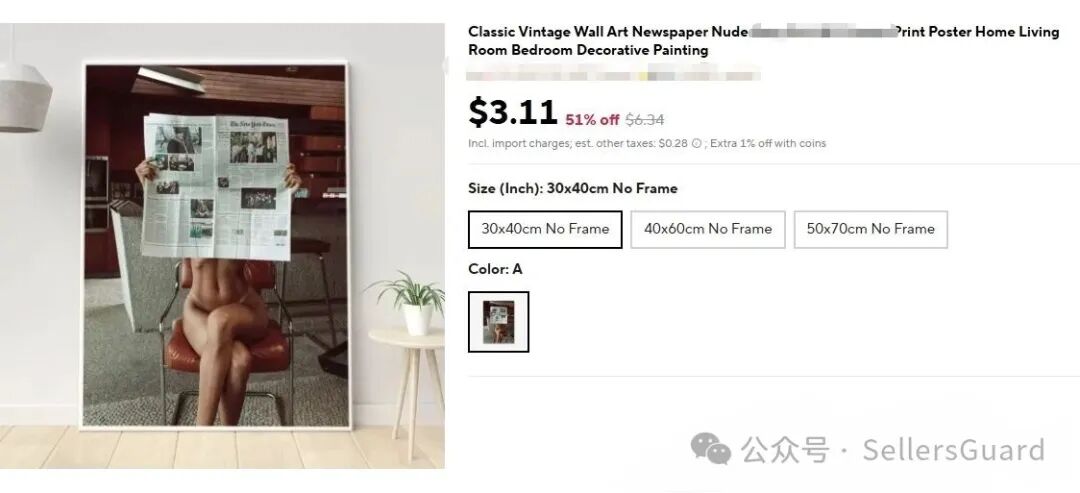Click the 公众号 text in the watermark
1080x493 pixels.
(x=785, y=450)
